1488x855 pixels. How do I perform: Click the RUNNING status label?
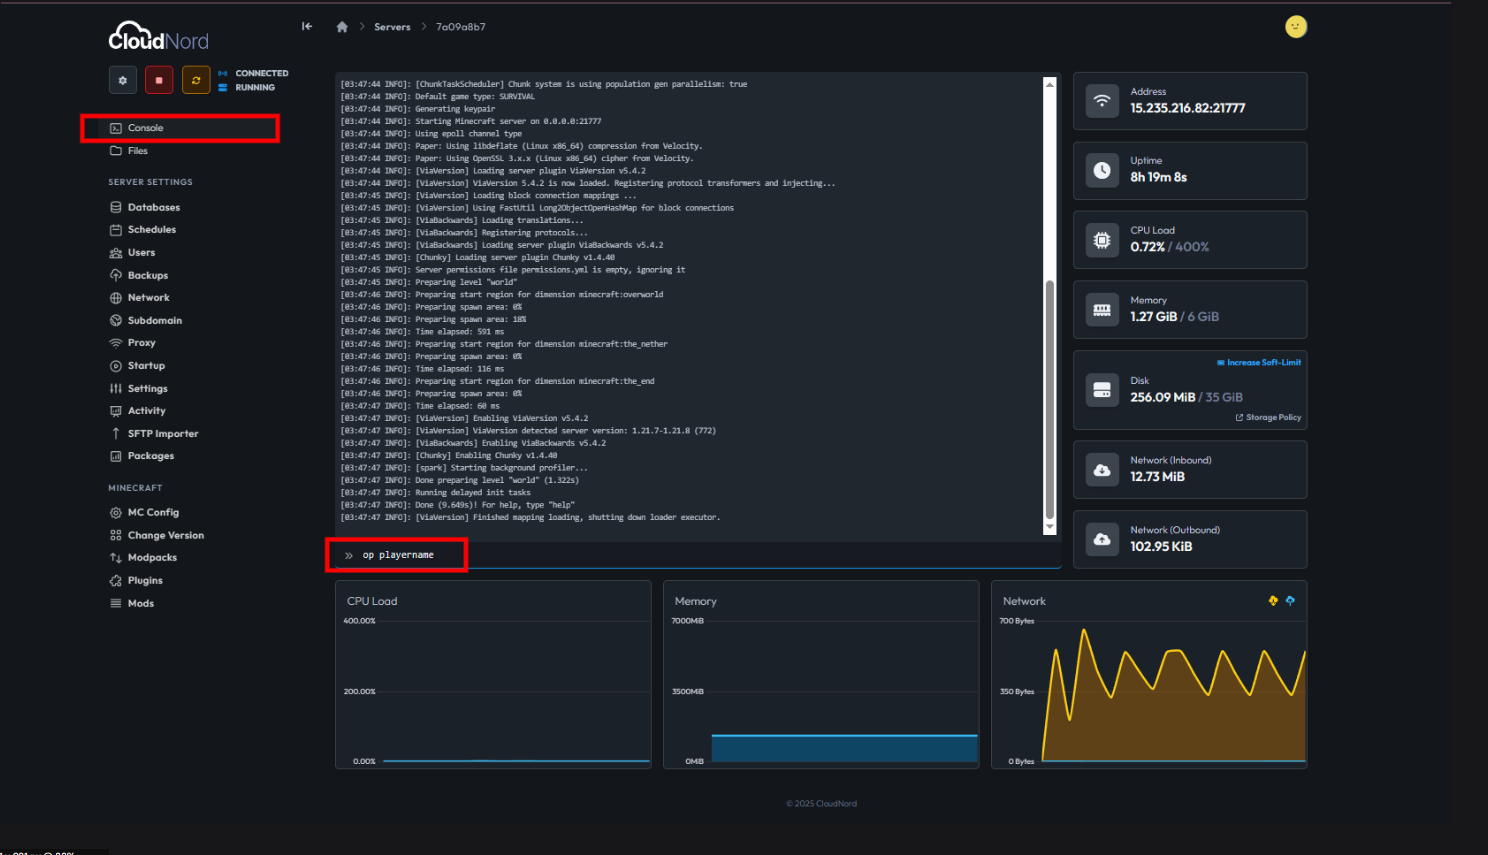tap(255, 87)
